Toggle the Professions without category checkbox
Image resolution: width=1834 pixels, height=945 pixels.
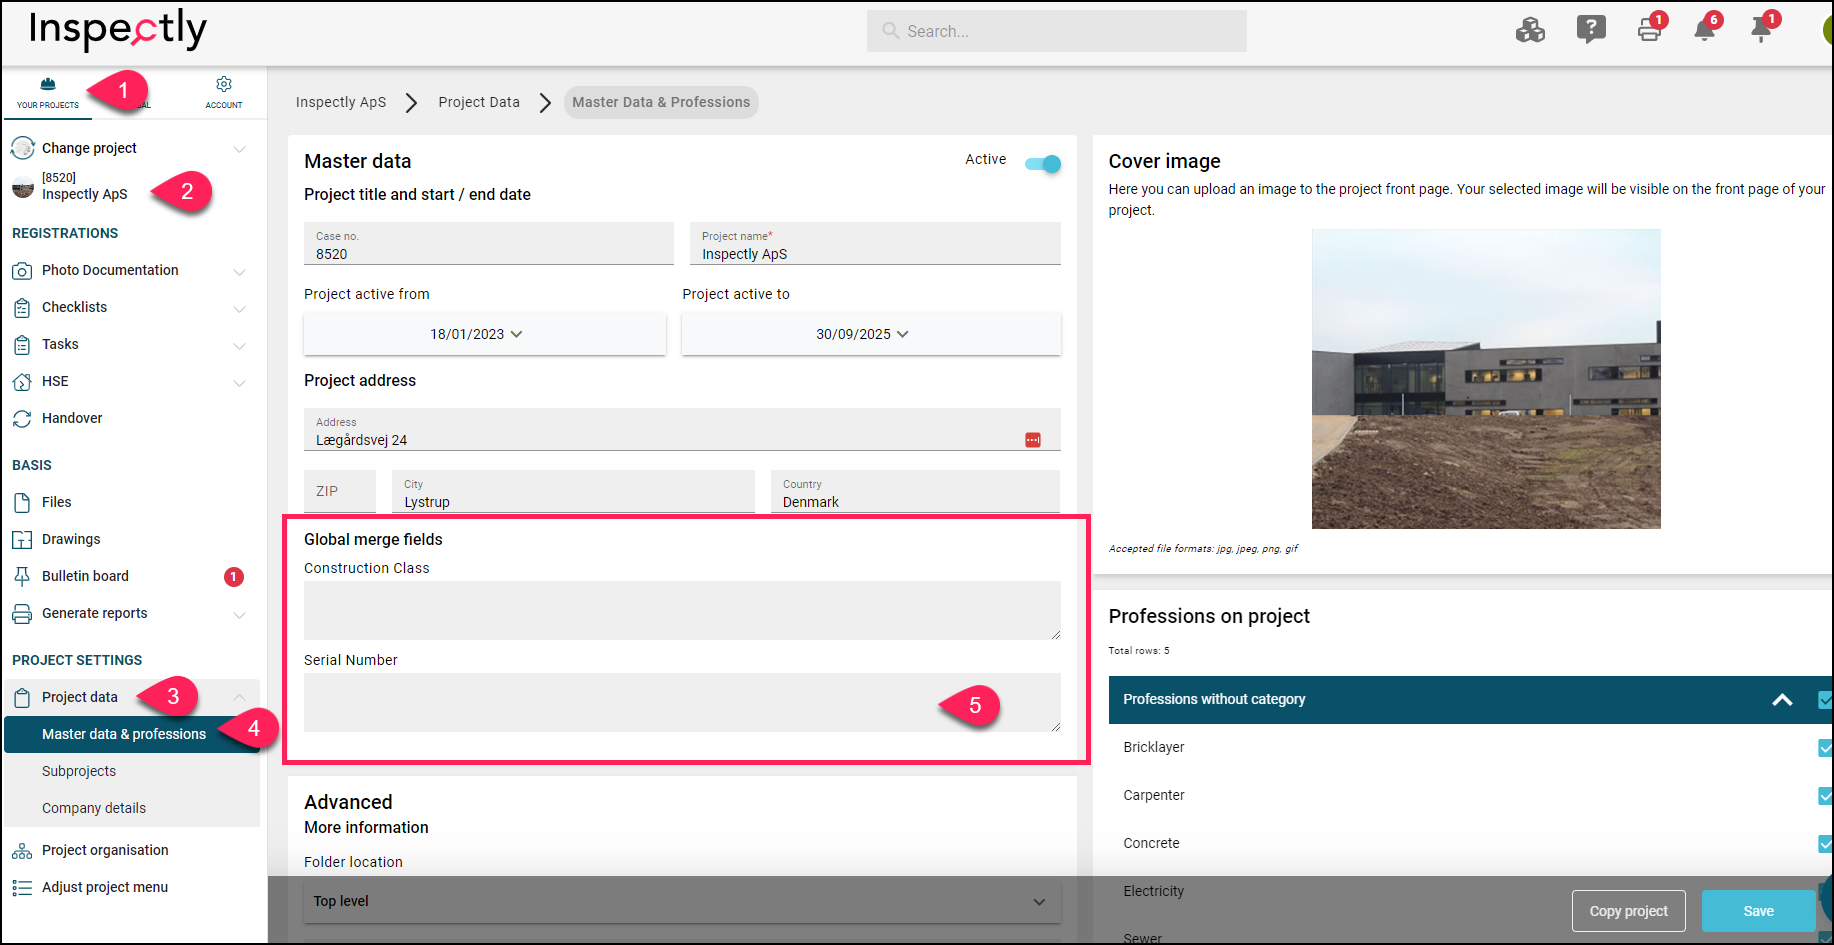[x=1826, y=700]
